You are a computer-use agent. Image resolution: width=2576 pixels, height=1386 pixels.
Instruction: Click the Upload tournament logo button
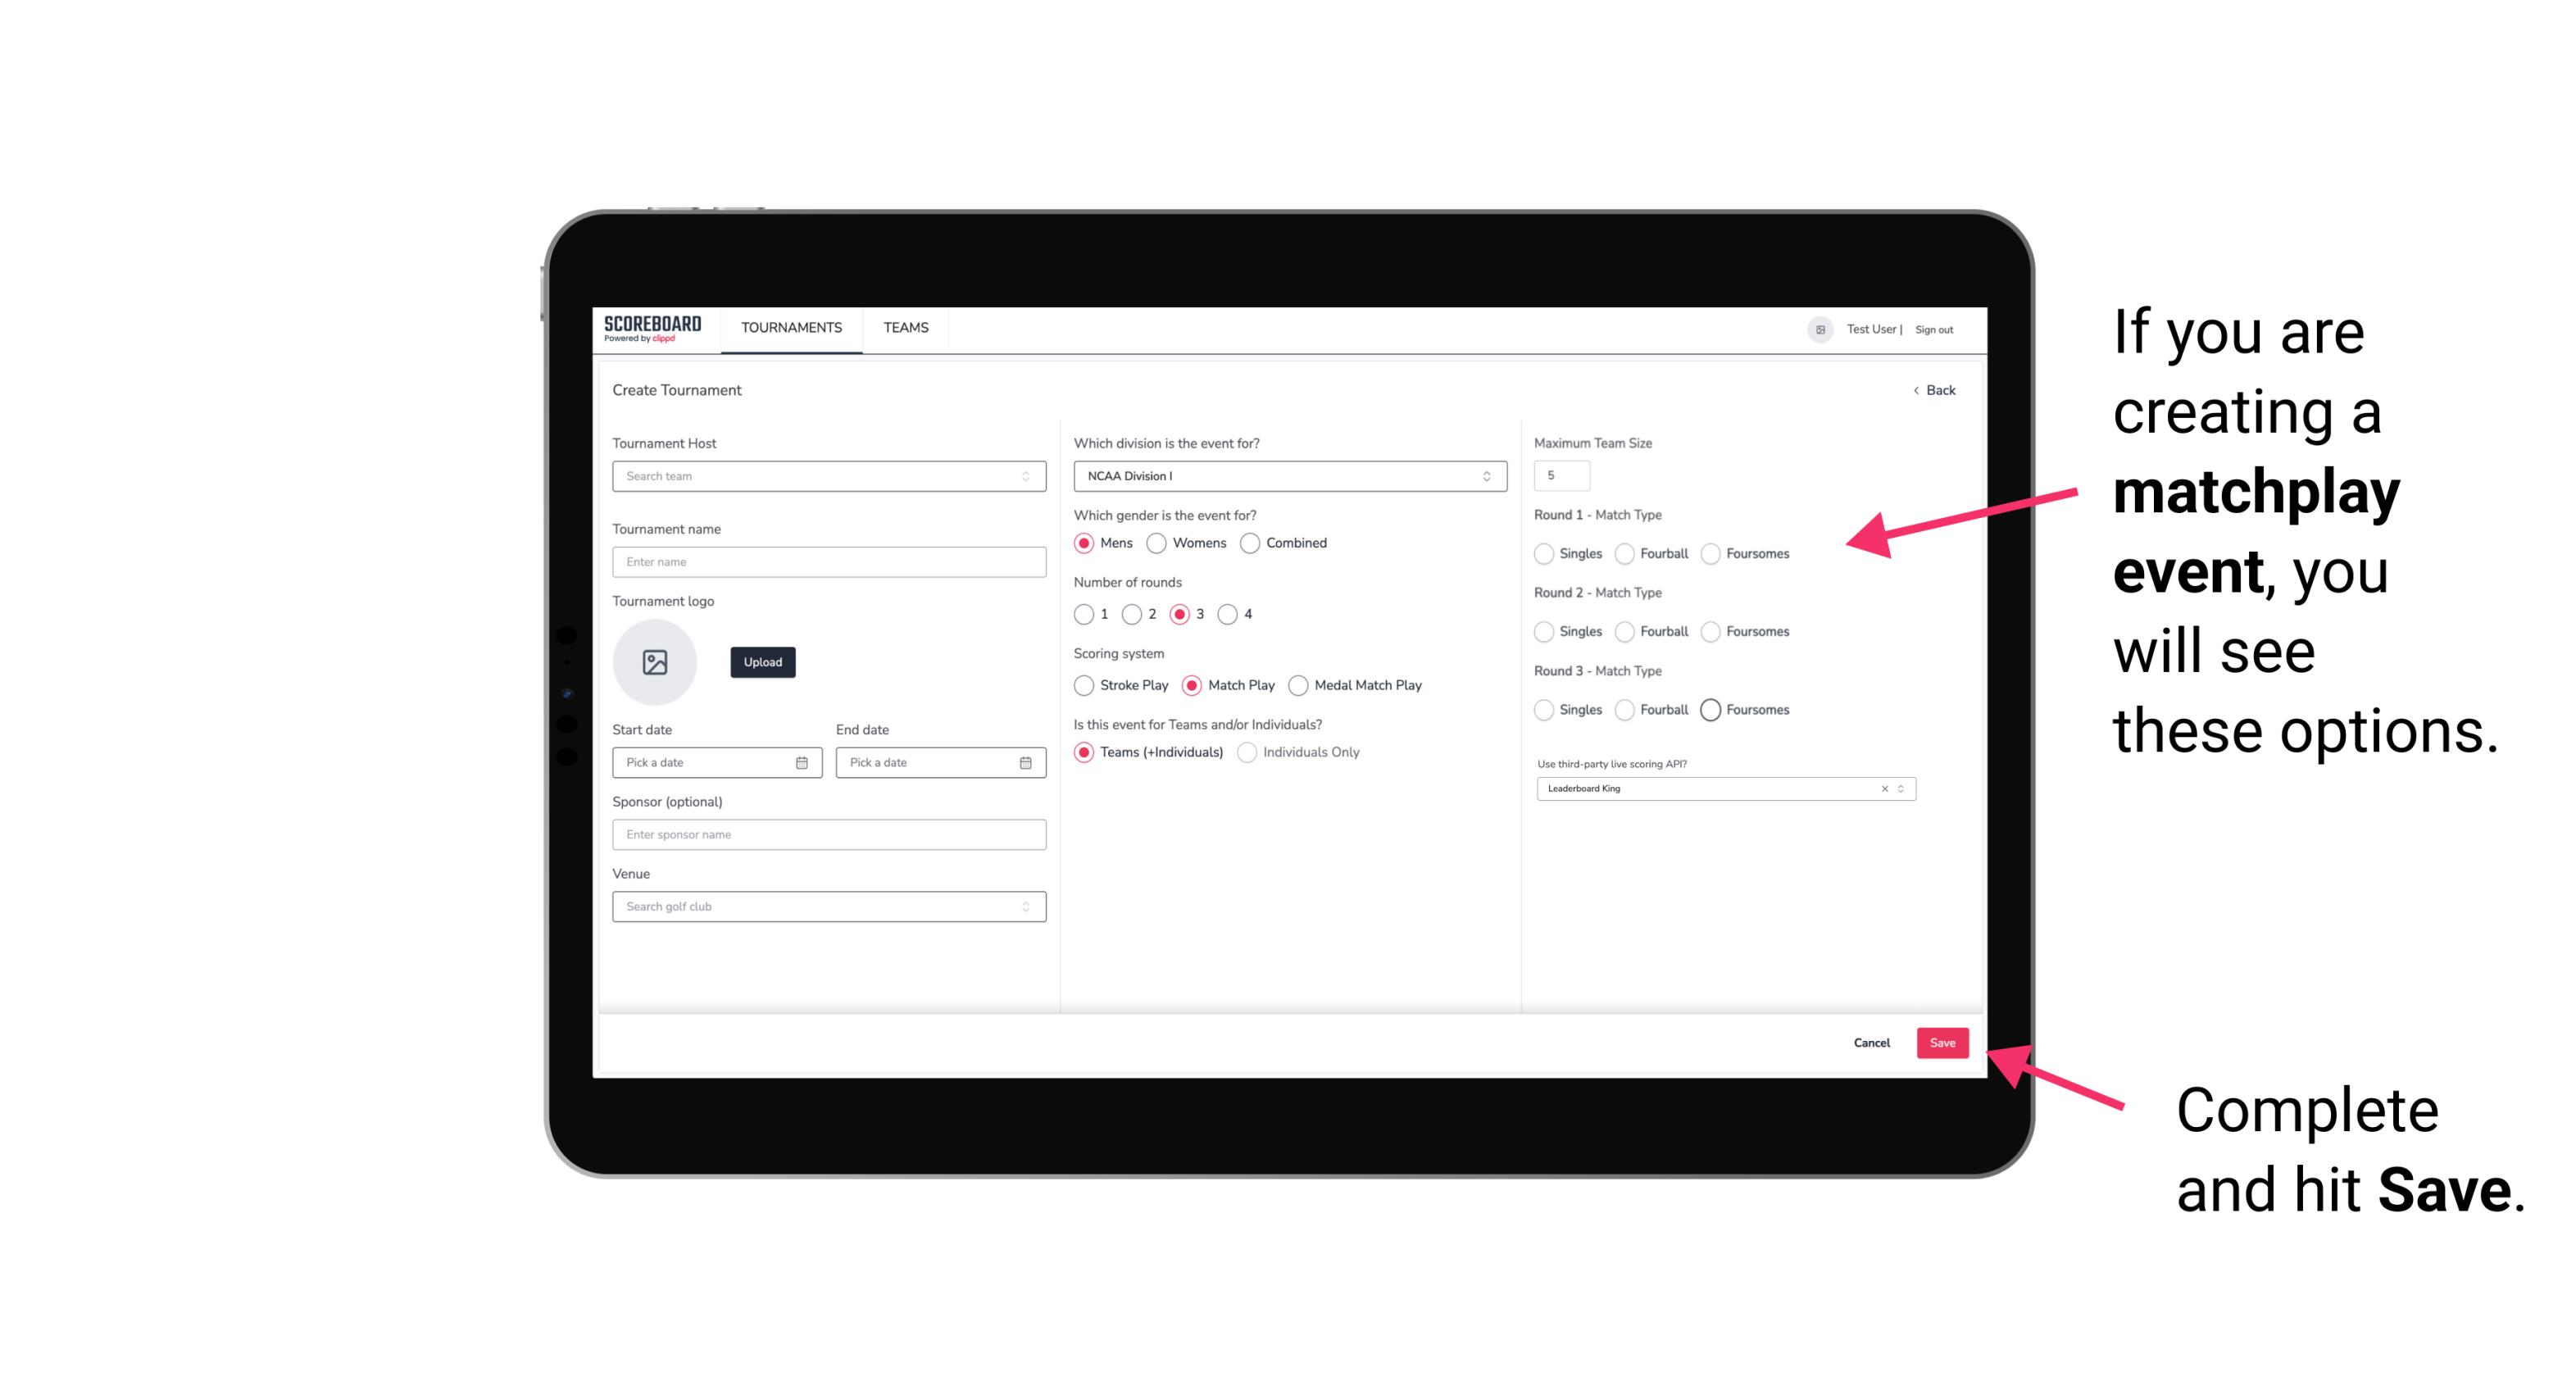[762, 662]
